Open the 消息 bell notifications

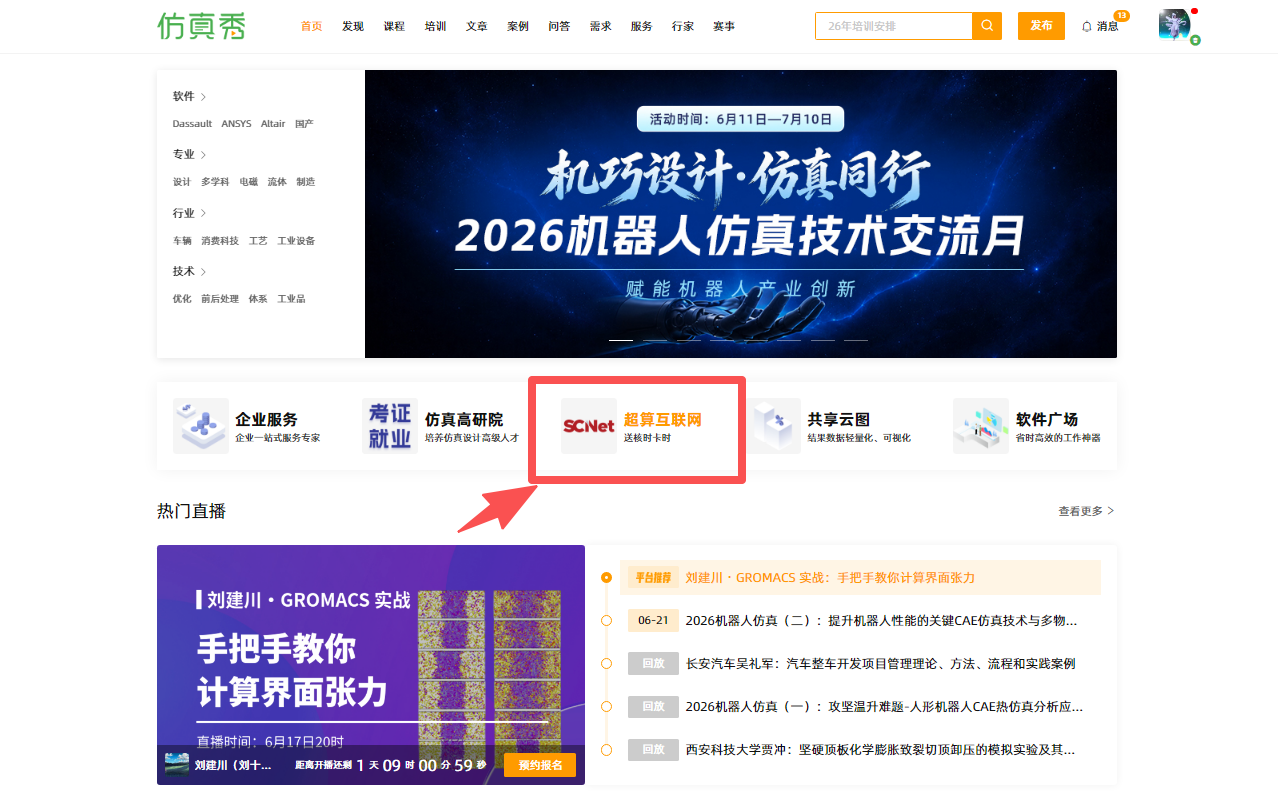click(1100, 26)
